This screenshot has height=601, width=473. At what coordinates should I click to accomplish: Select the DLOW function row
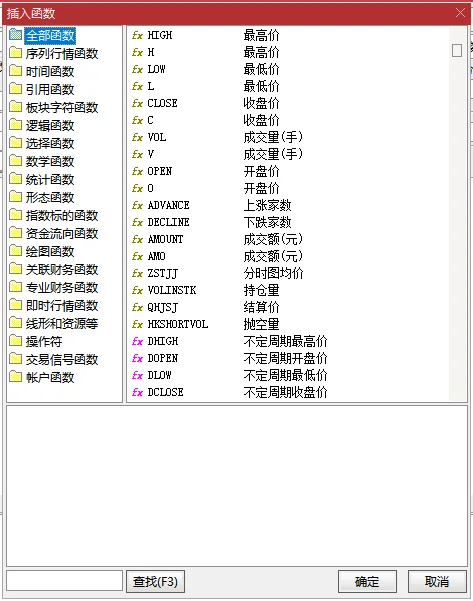coord(289,375)
